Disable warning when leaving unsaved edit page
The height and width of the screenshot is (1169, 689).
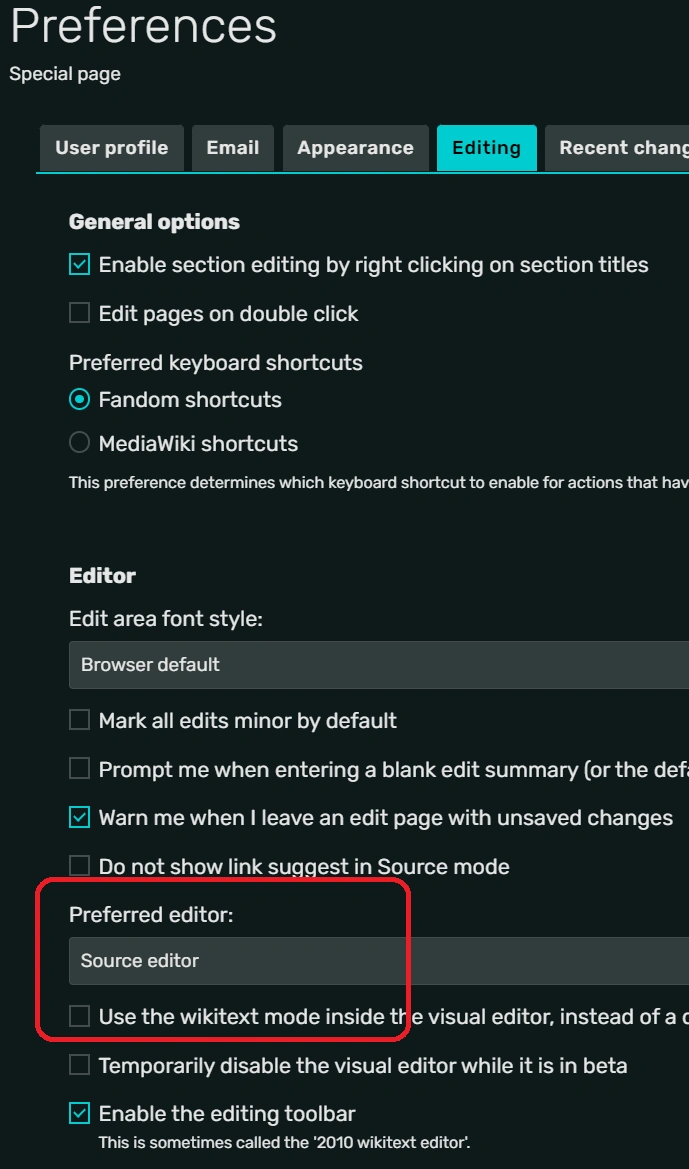(78, 817)
